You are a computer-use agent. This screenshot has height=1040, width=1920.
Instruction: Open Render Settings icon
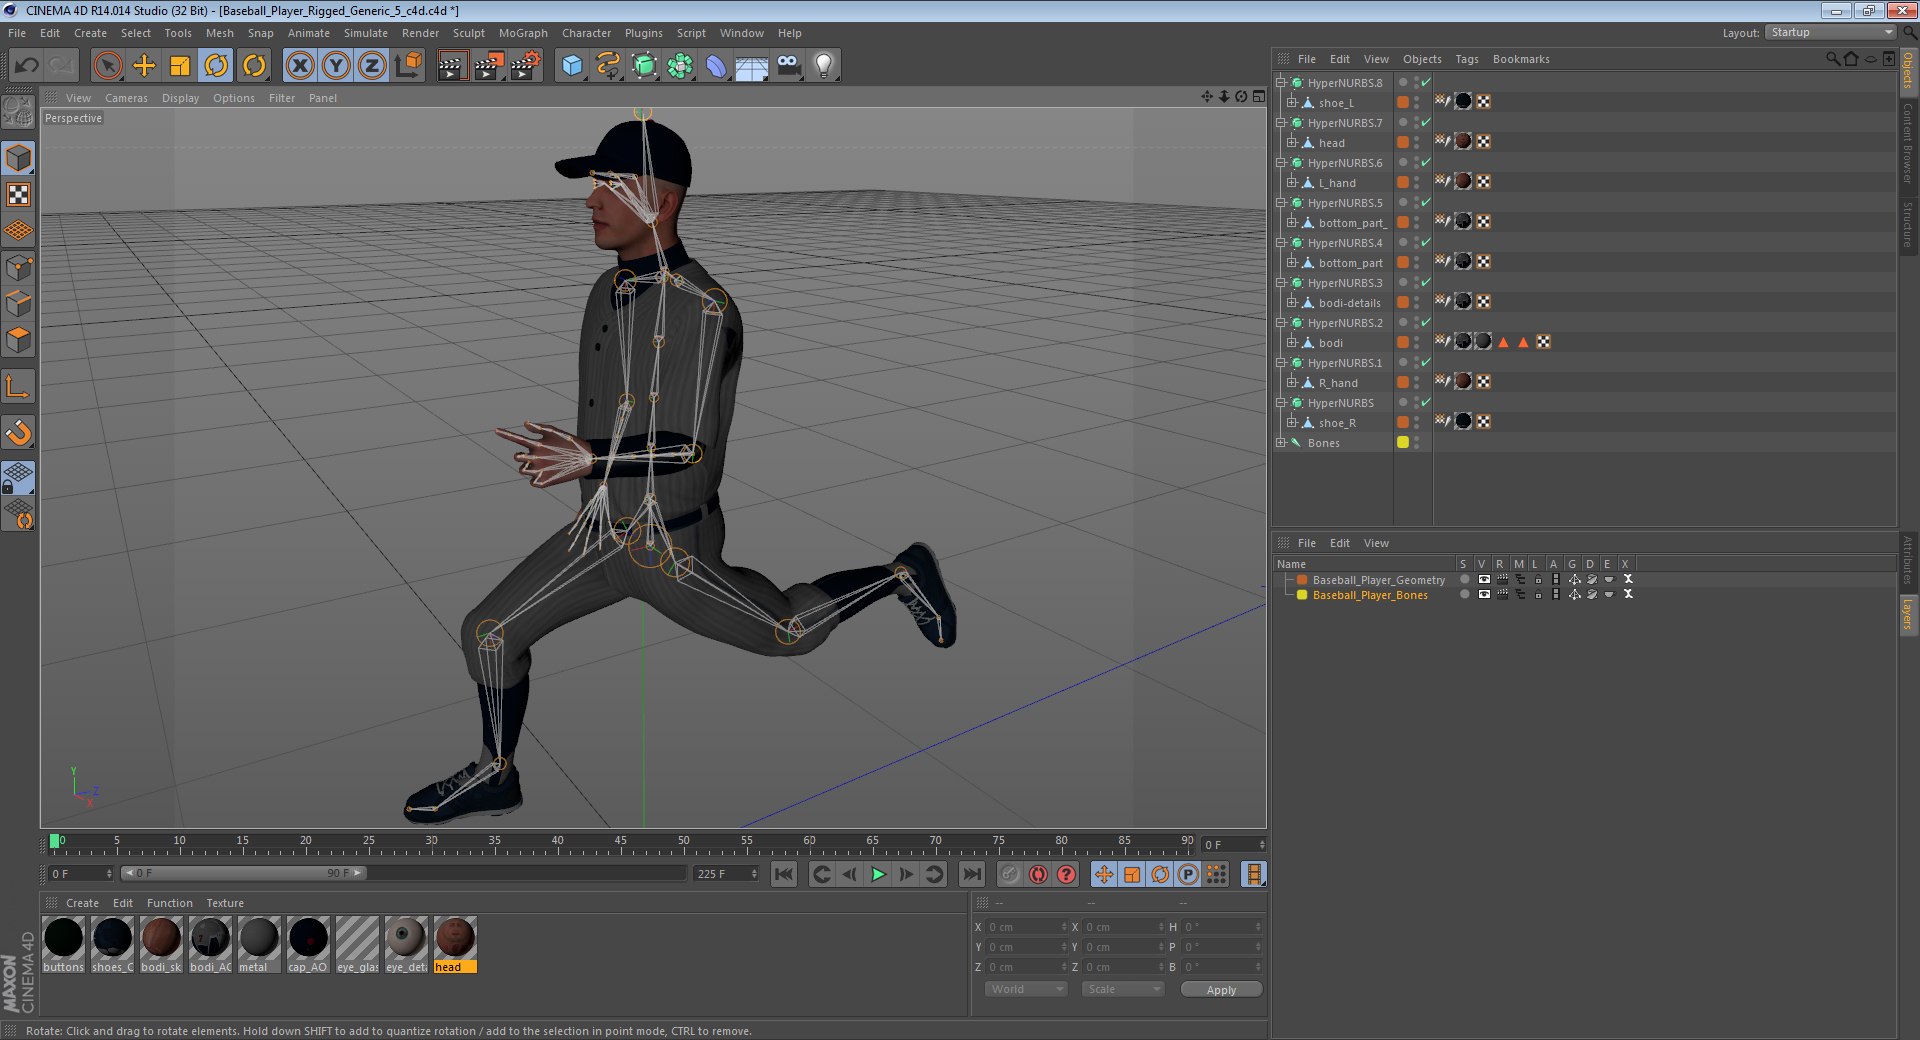(x=526, y=66)
